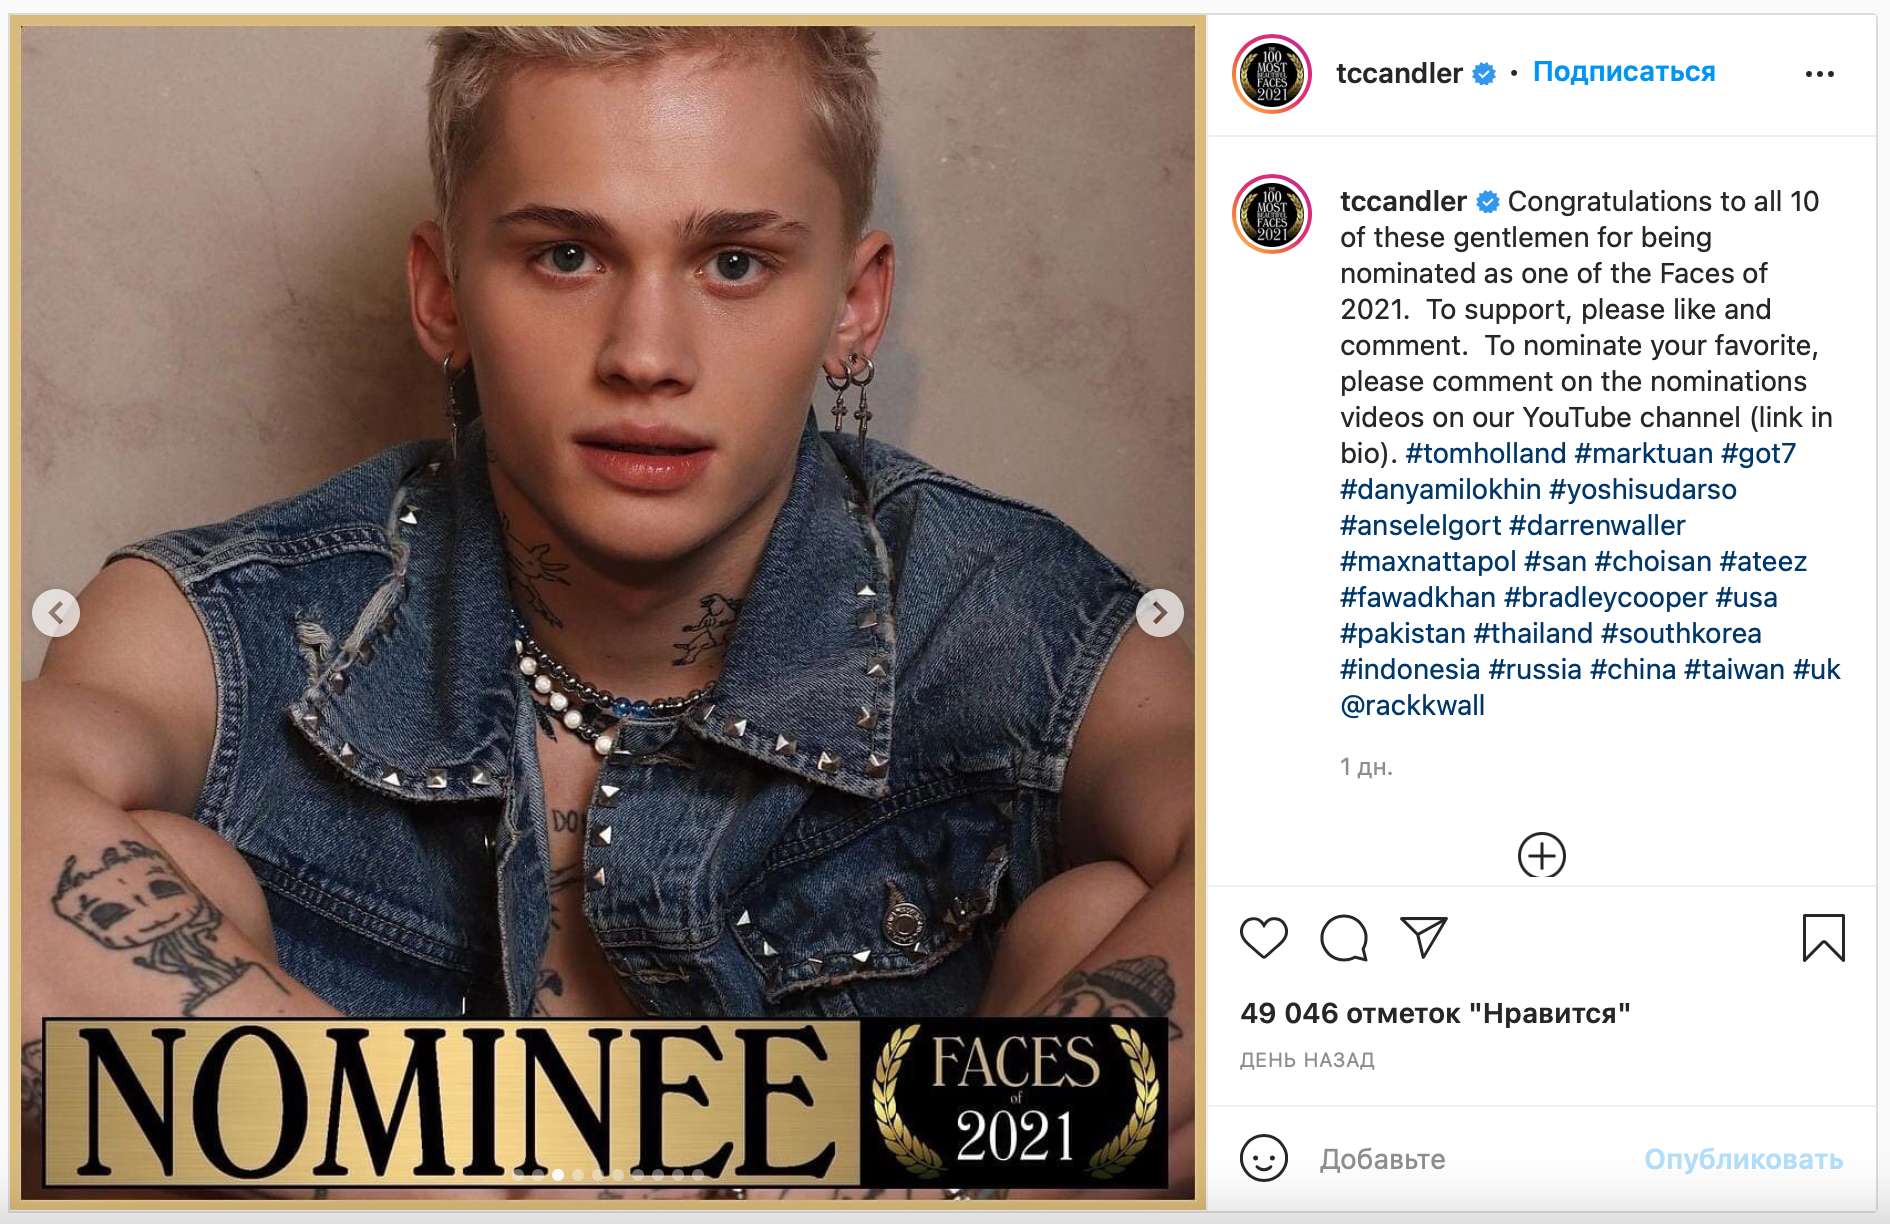Click Подписаться to follow tccandler
This screenshot has height=1224, width=1890.
click(x=1623, y=72)
